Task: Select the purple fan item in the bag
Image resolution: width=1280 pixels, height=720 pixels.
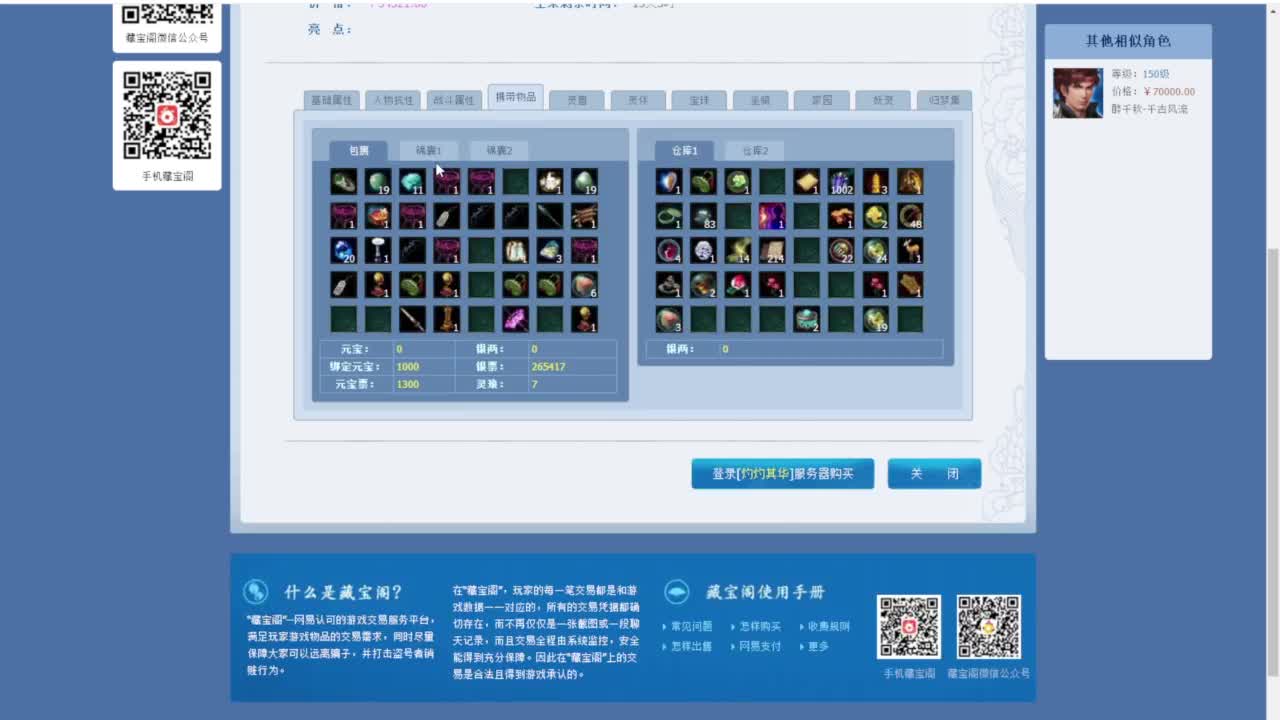Action: [516, 319]
